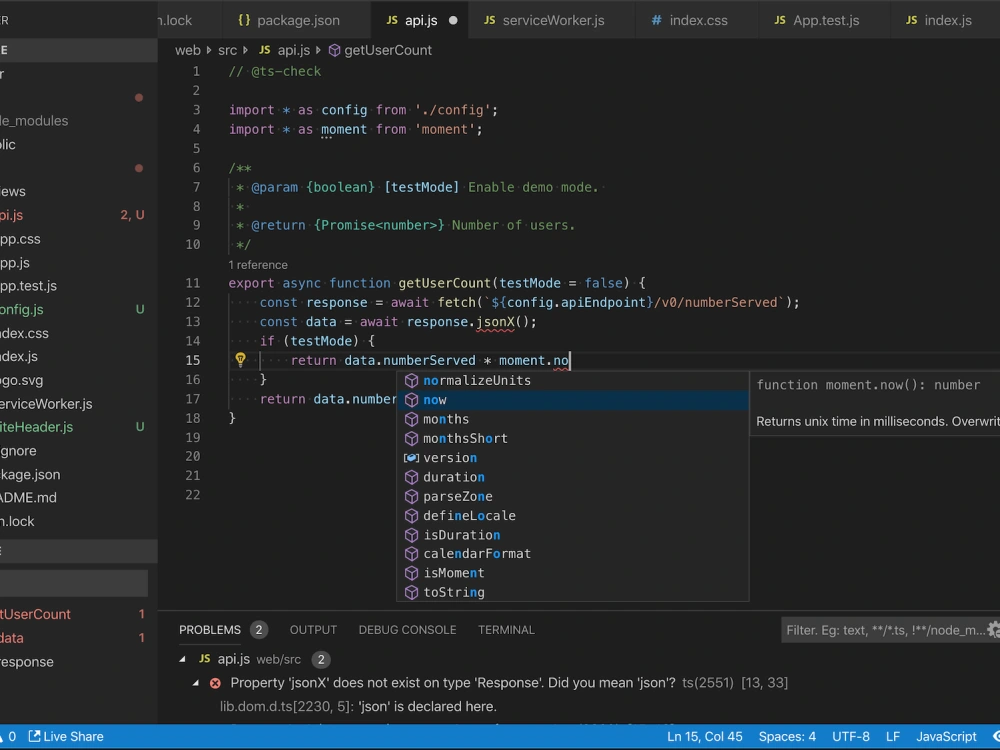
Task: Select calendarFormat suggestion
Action: point(572,554)
